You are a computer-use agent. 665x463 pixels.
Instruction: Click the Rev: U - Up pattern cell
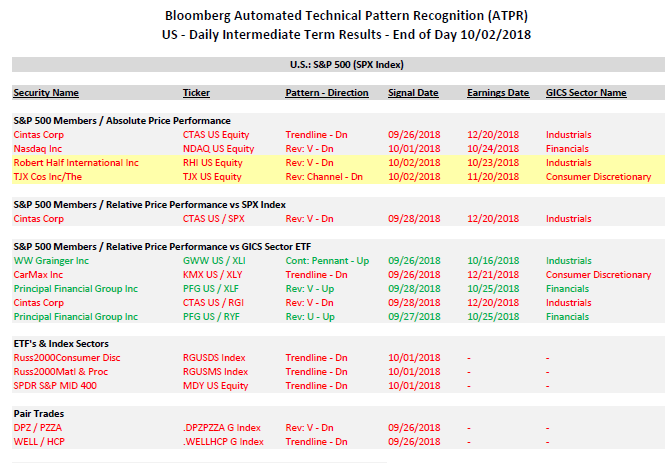(310, 317)
